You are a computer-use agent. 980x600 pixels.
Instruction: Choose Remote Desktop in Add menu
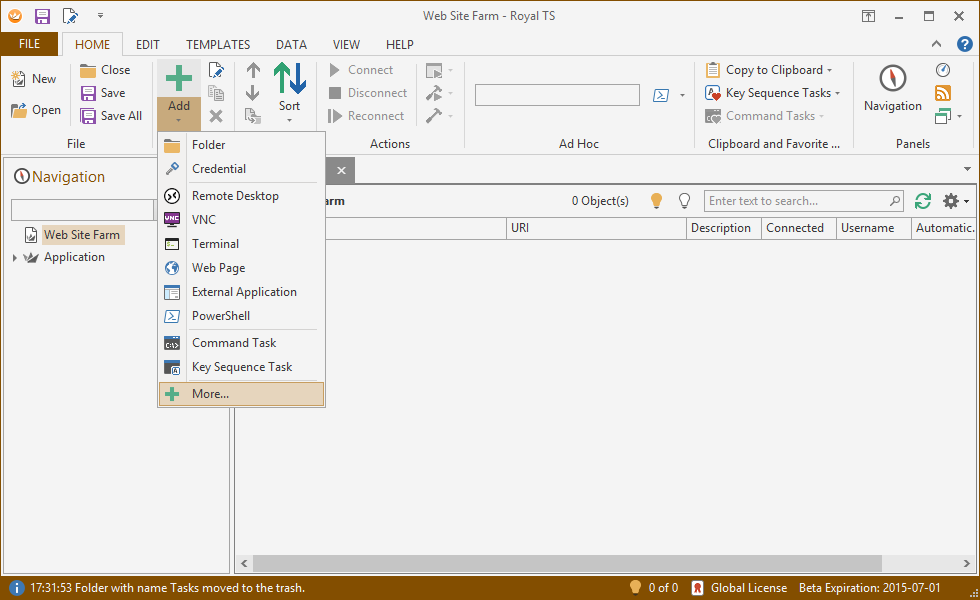click(241, 196)
